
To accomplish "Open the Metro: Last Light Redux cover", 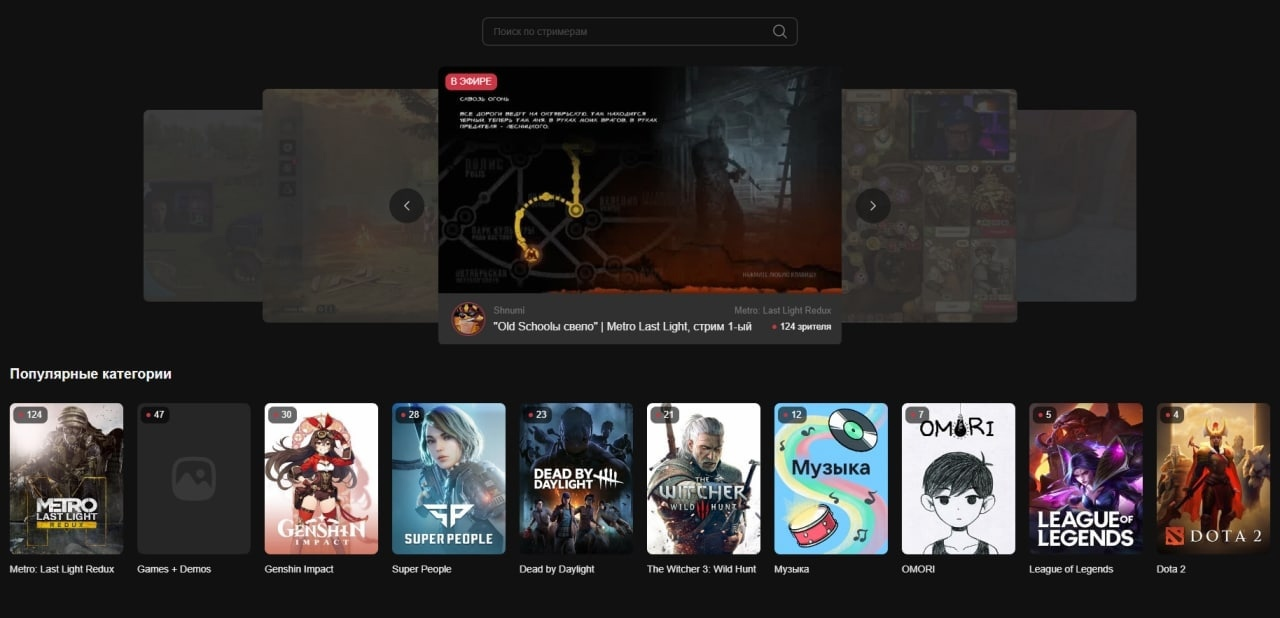I will coord(67,479).
